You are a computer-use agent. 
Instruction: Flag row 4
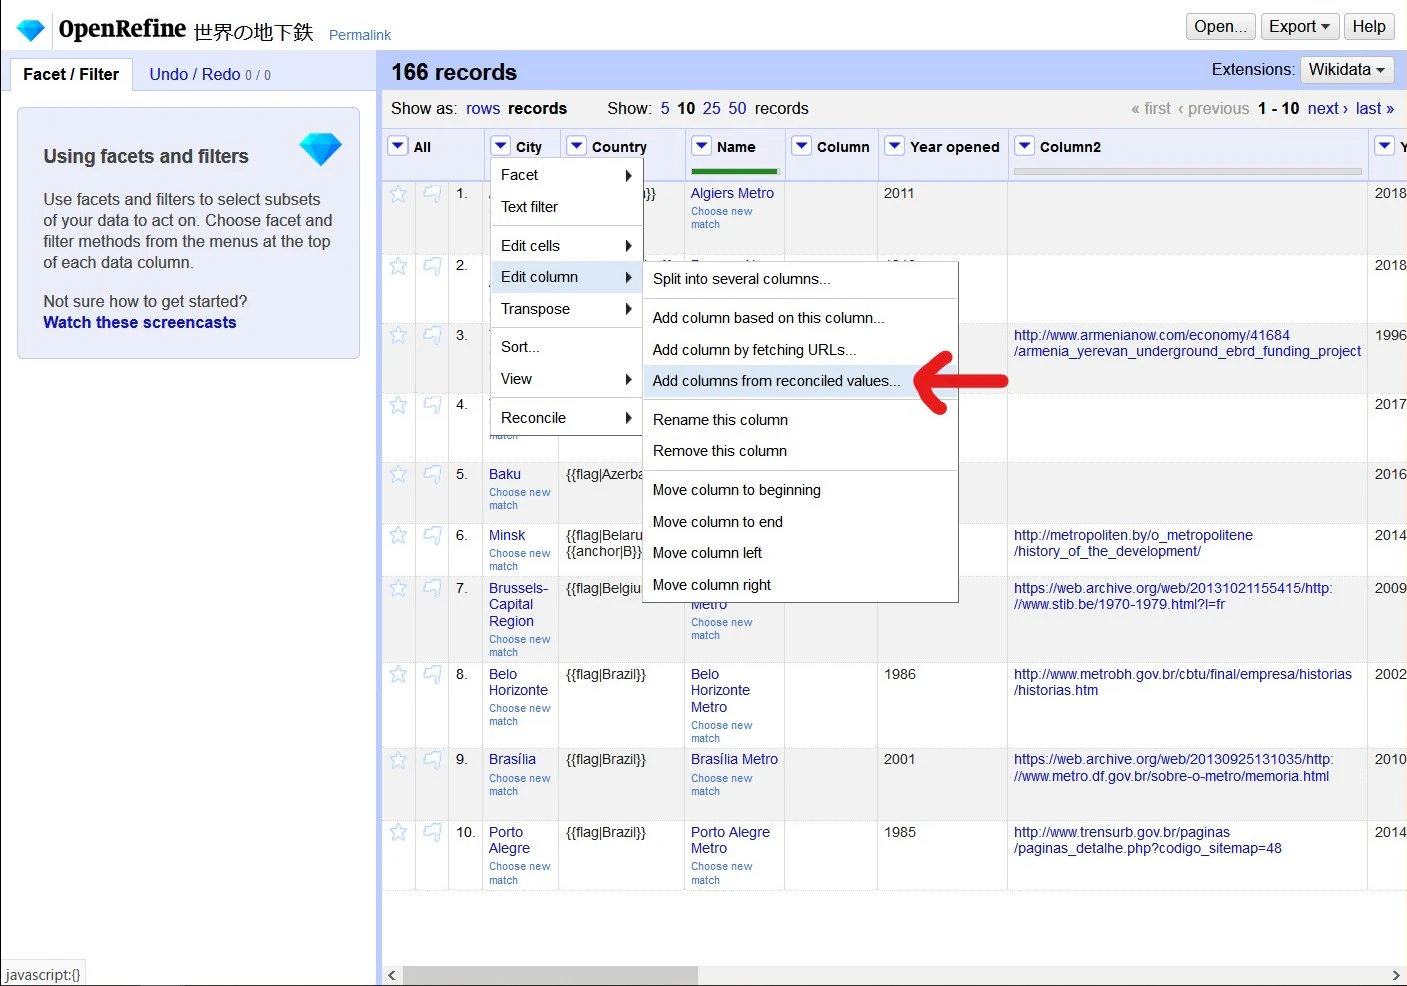(432, 405)
